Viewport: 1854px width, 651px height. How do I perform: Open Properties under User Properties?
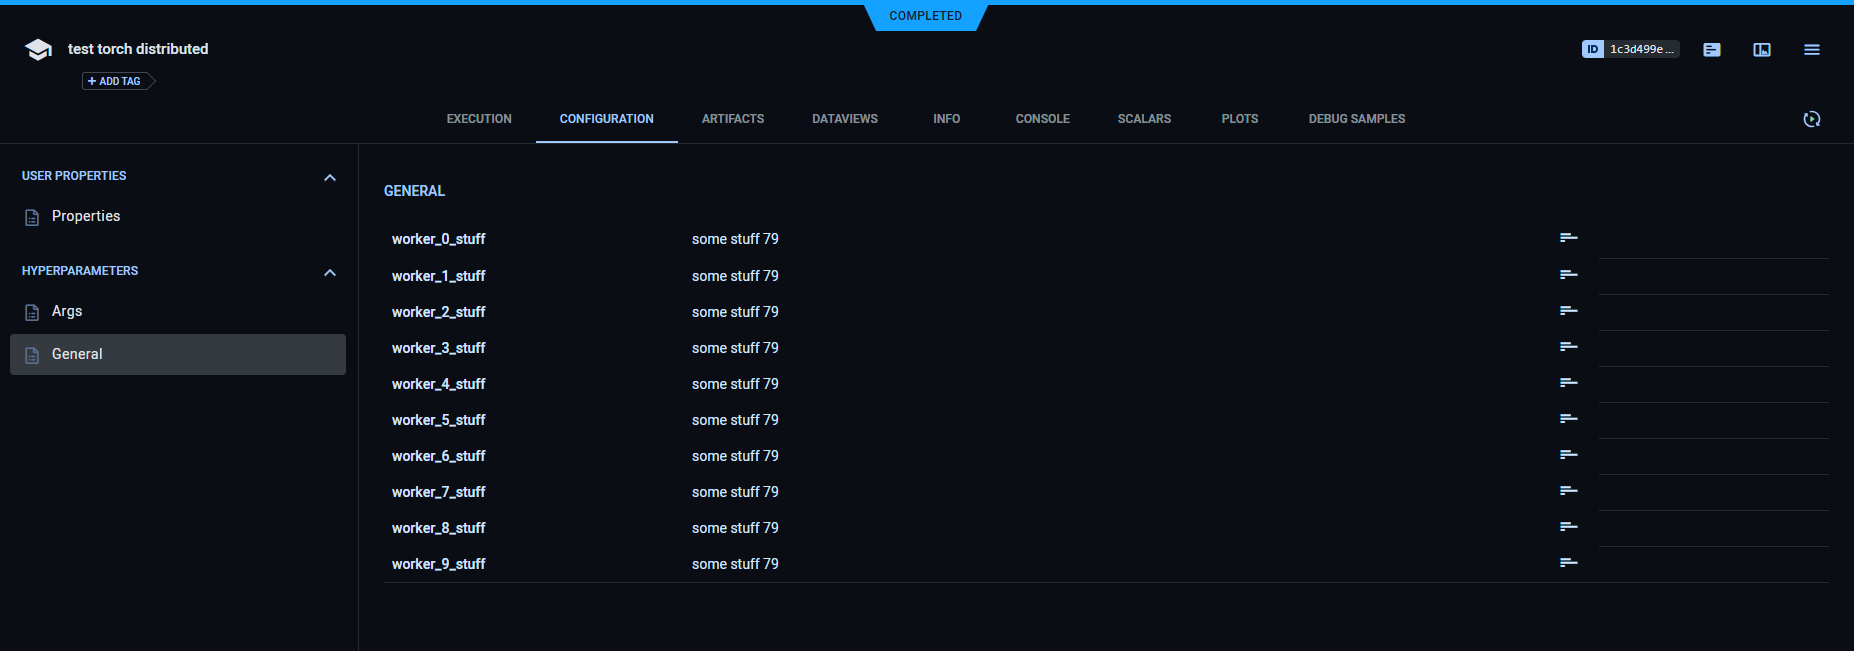85,217
